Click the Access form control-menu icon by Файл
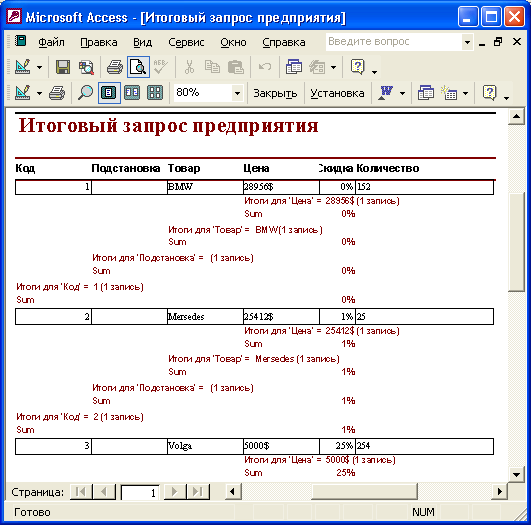This screenshot has height=525, width=531. (x=21, y=41)
